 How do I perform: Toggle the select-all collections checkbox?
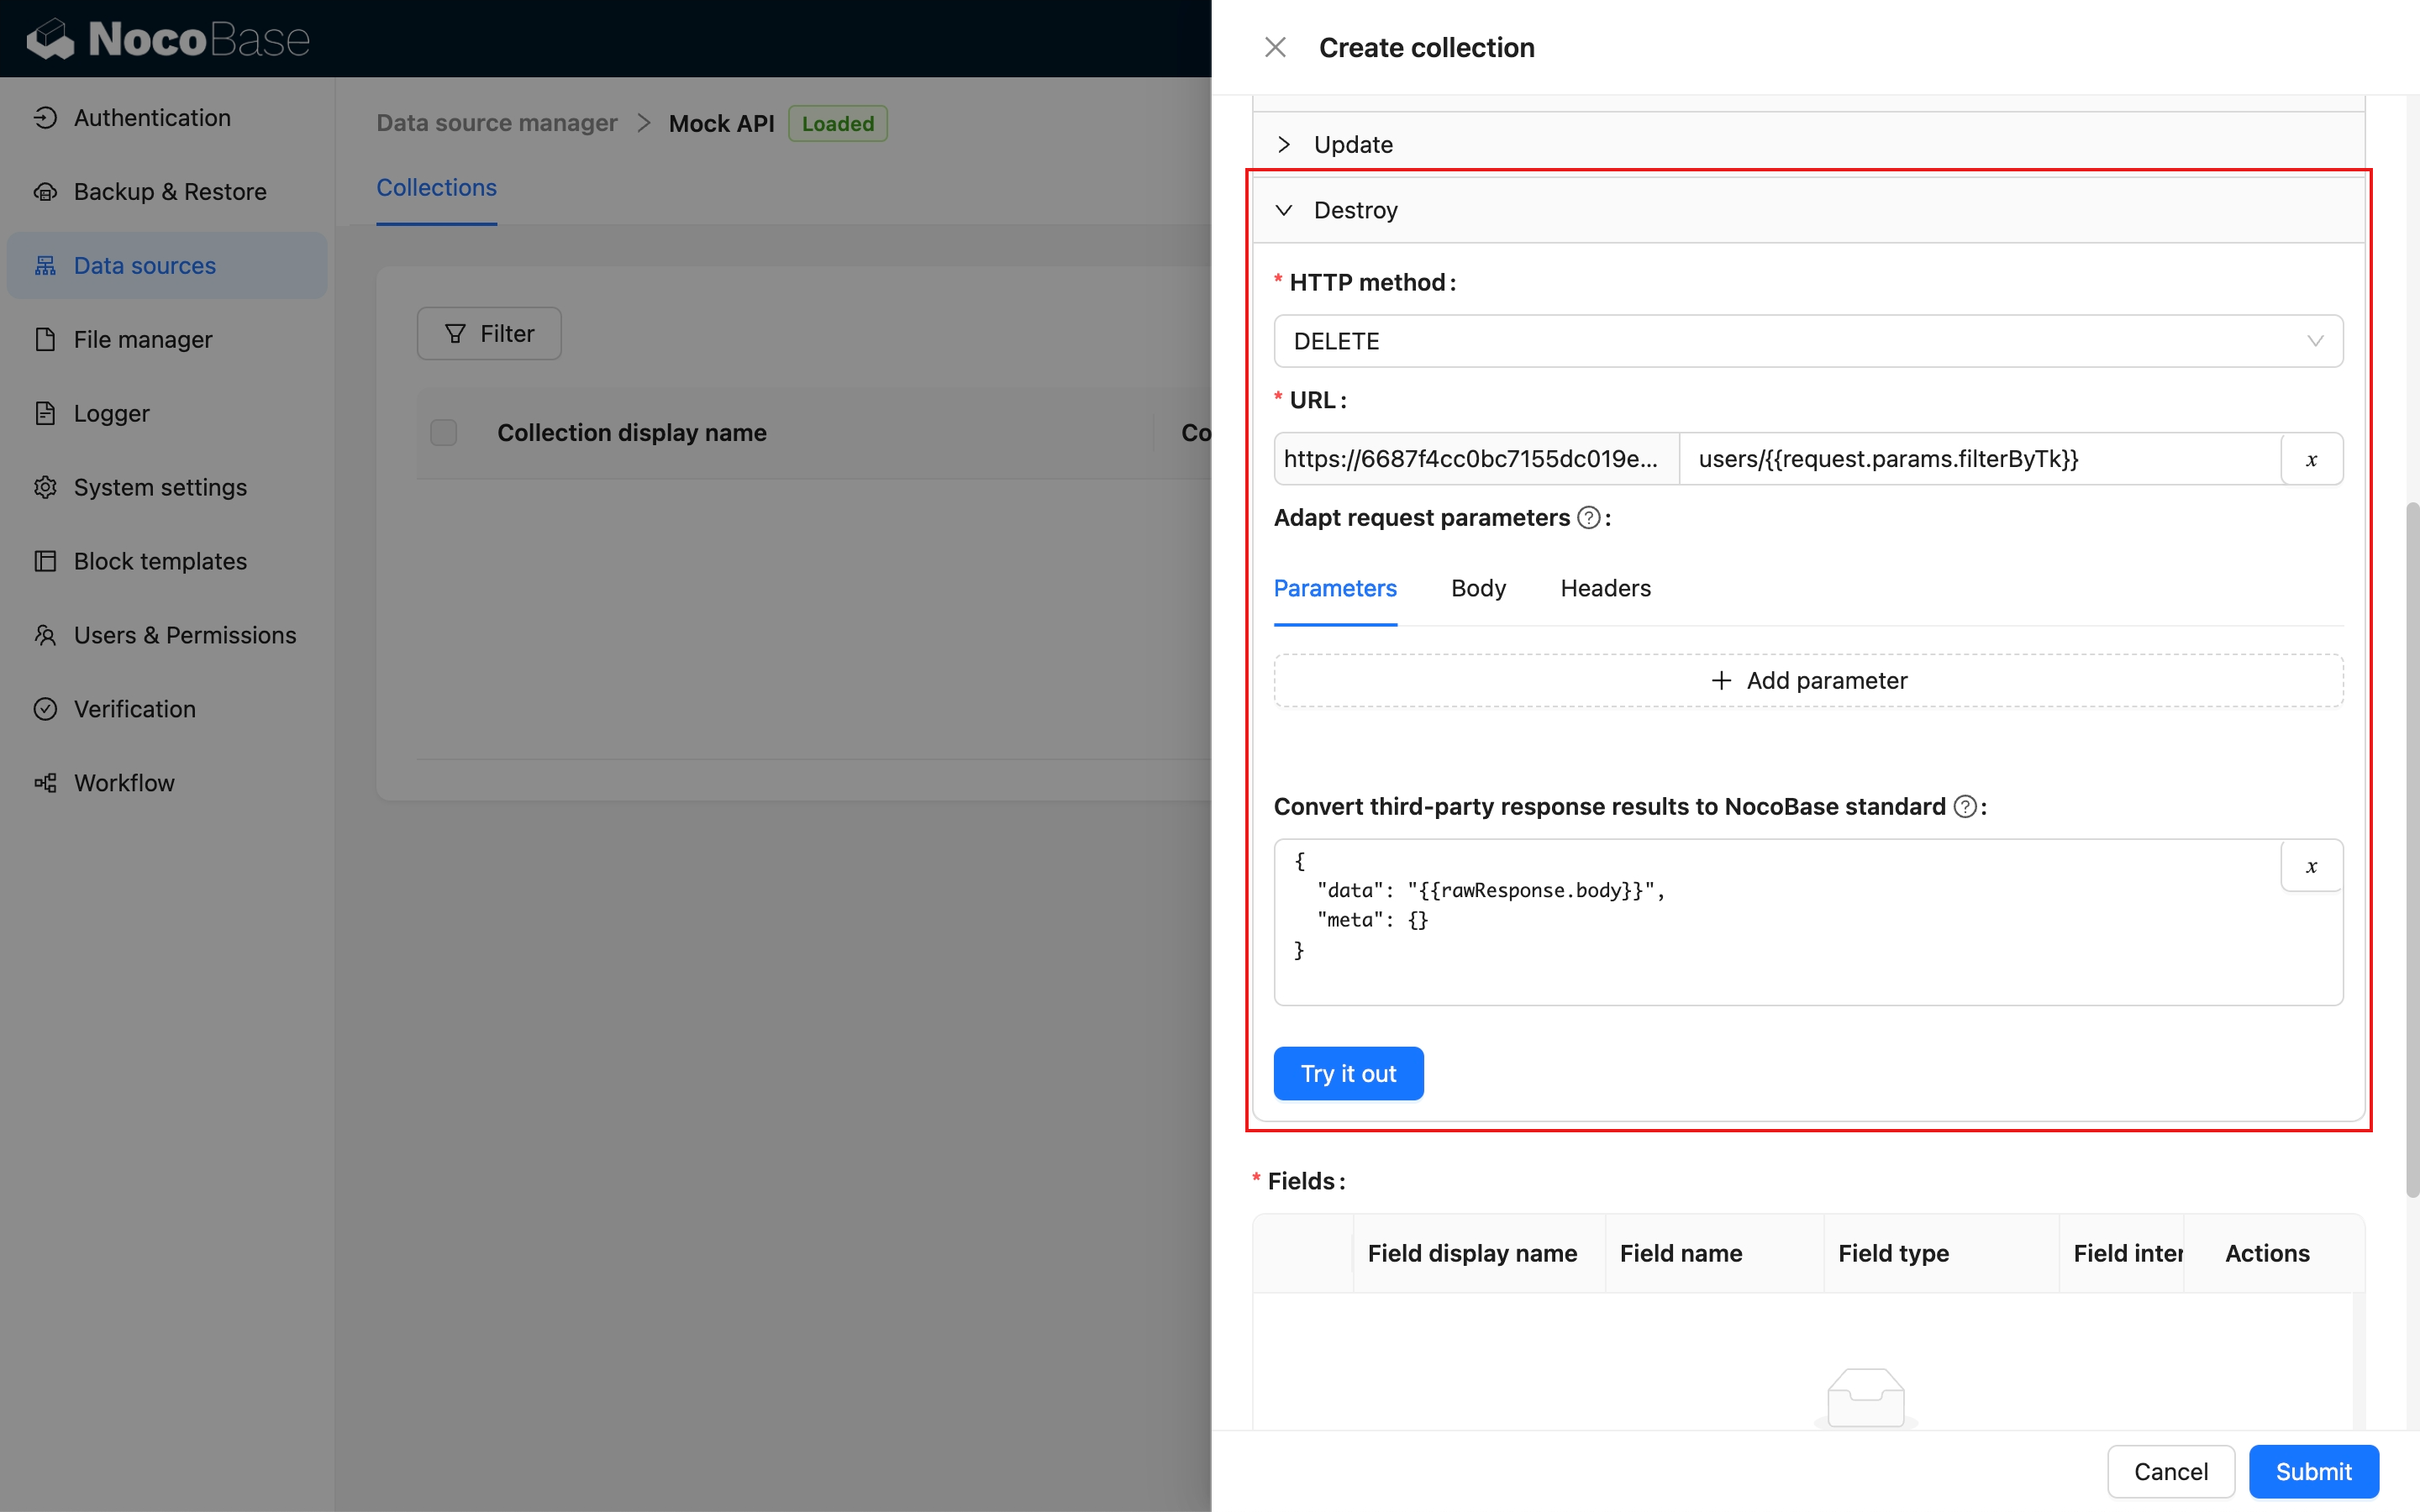(x=443, y=433)
